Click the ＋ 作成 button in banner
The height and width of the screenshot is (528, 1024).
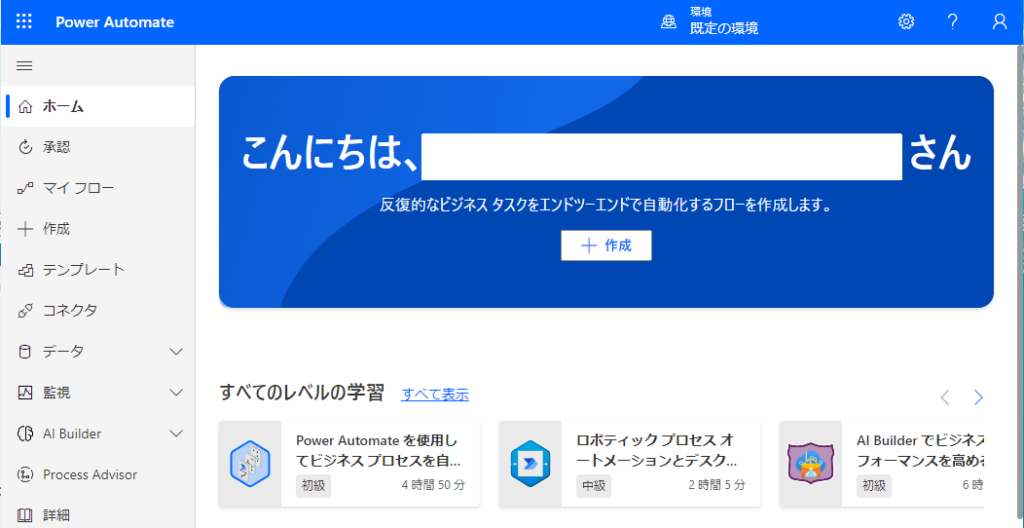click(x=606, y=246)
